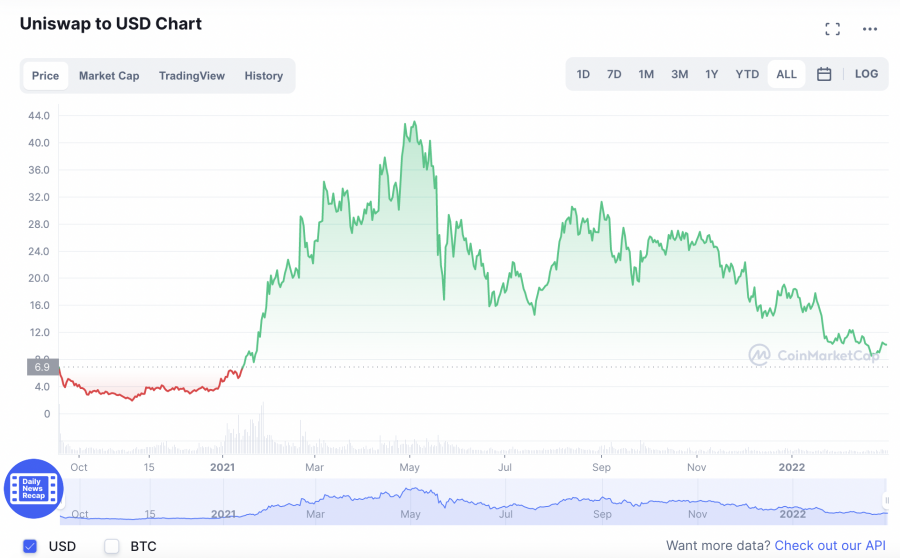Open the calendar date range picker

pyautogui.click(x=824, y=74)
